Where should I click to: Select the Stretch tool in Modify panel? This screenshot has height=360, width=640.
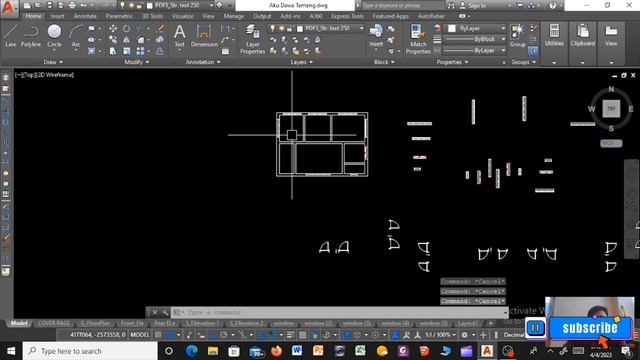click(113, 51)
